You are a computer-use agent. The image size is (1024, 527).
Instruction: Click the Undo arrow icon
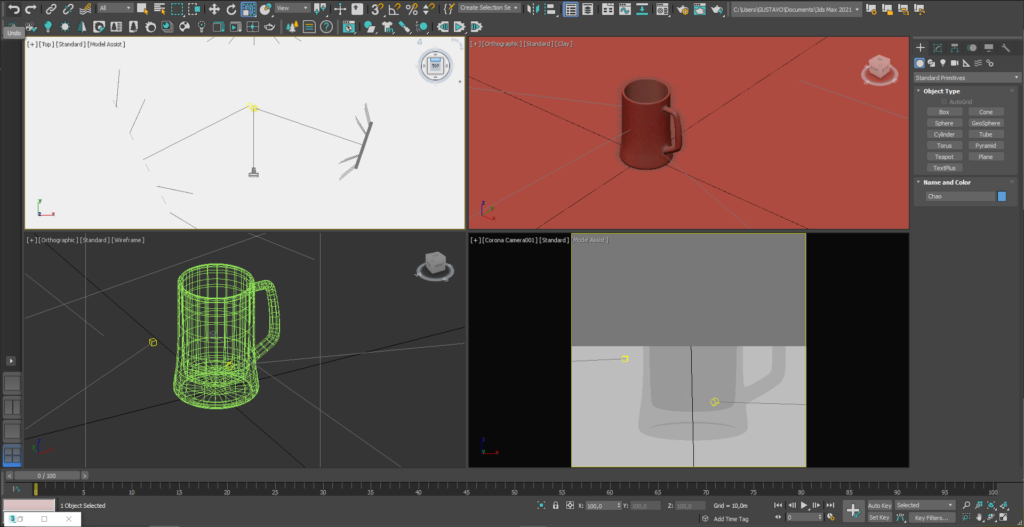click(13, 8)
